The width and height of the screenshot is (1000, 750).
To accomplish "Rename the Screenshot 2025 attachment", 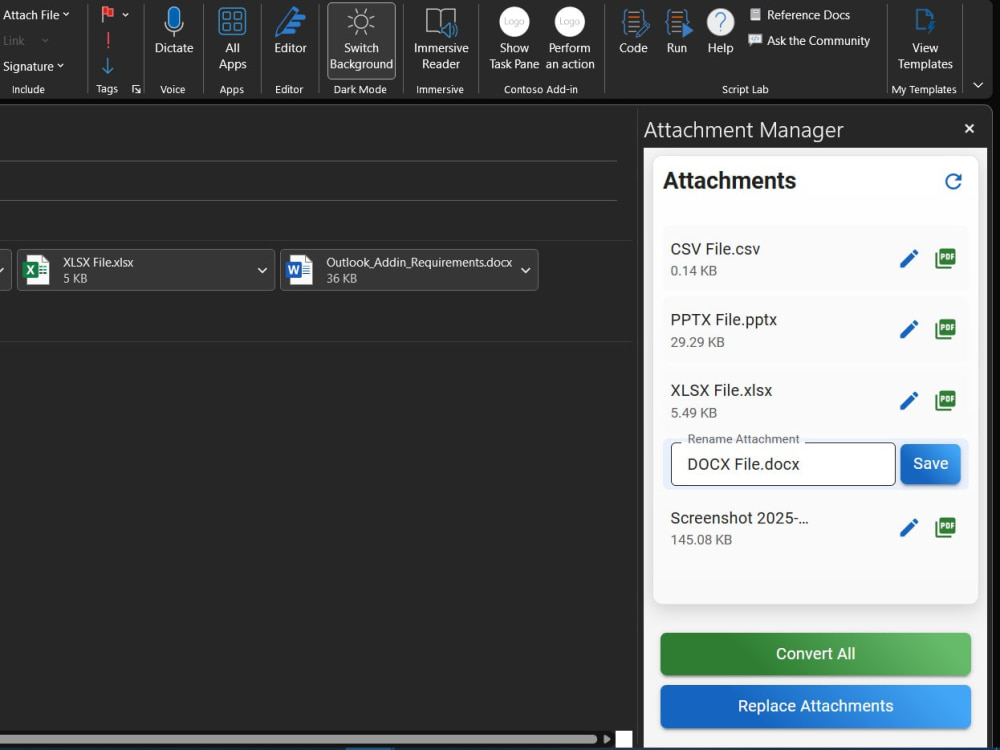I will [x=909, y=528].
